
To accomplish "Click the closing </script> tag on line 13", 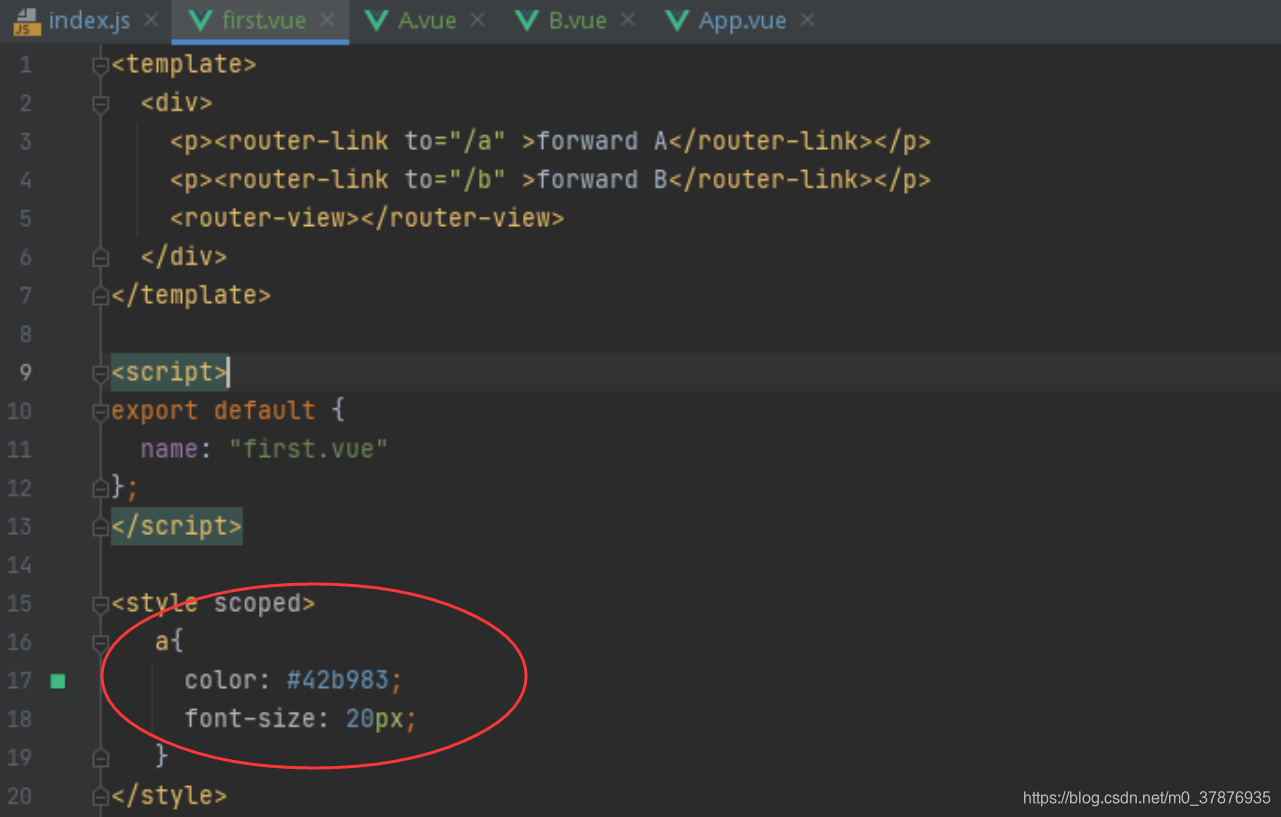I will pos(177,526).
